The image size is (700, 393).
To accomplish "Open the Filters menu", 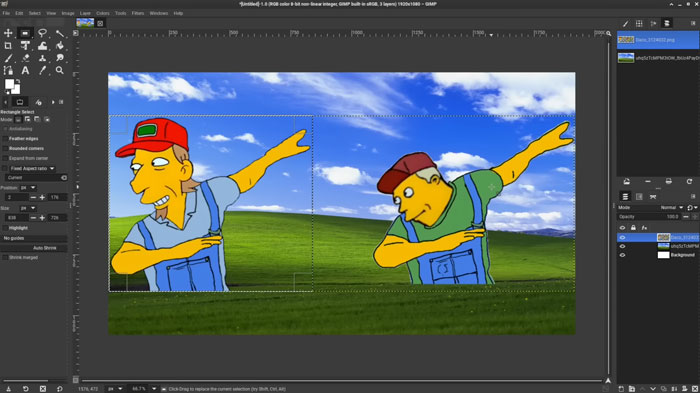I will pyautogui.click(x=138, y=13).
